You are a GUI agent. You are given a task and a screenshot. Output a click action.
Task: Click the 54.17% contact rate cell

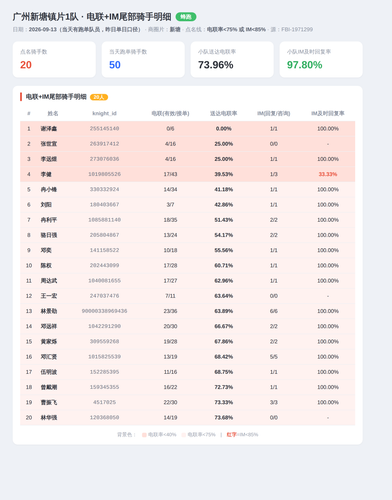tap(223, 235)
